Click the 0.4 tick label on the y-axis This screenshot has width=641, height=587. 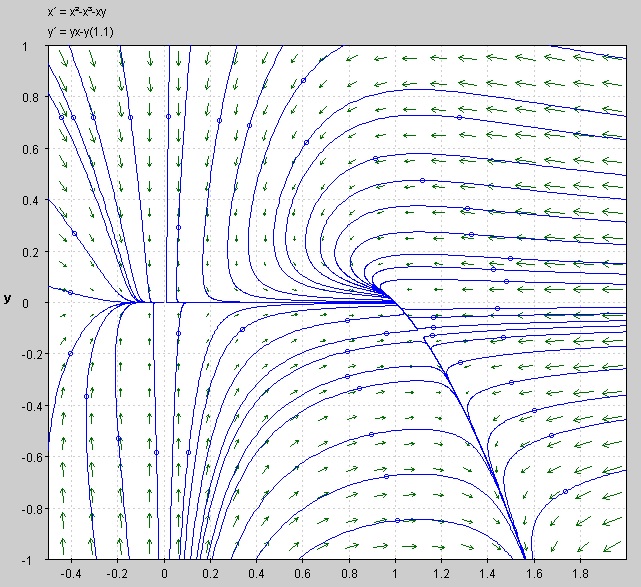pyautogui.click(x=32, y=200)
